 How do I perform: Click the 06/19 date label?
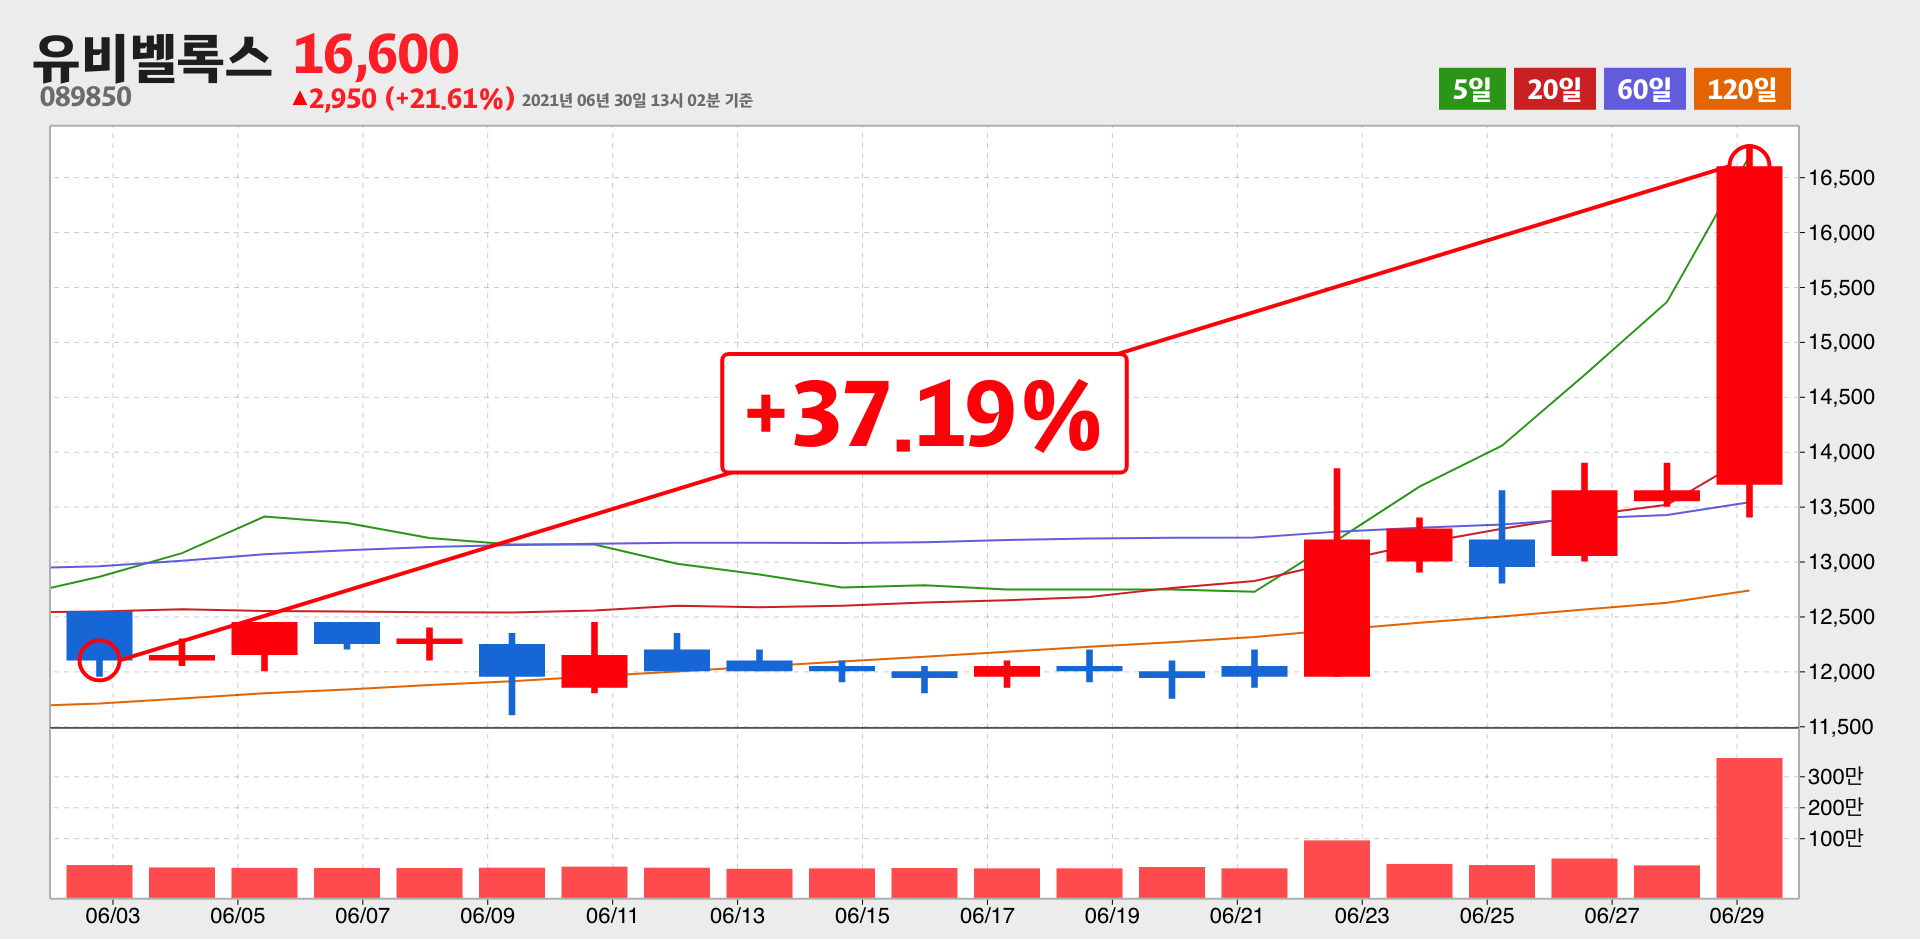(x=1112, y=915)
